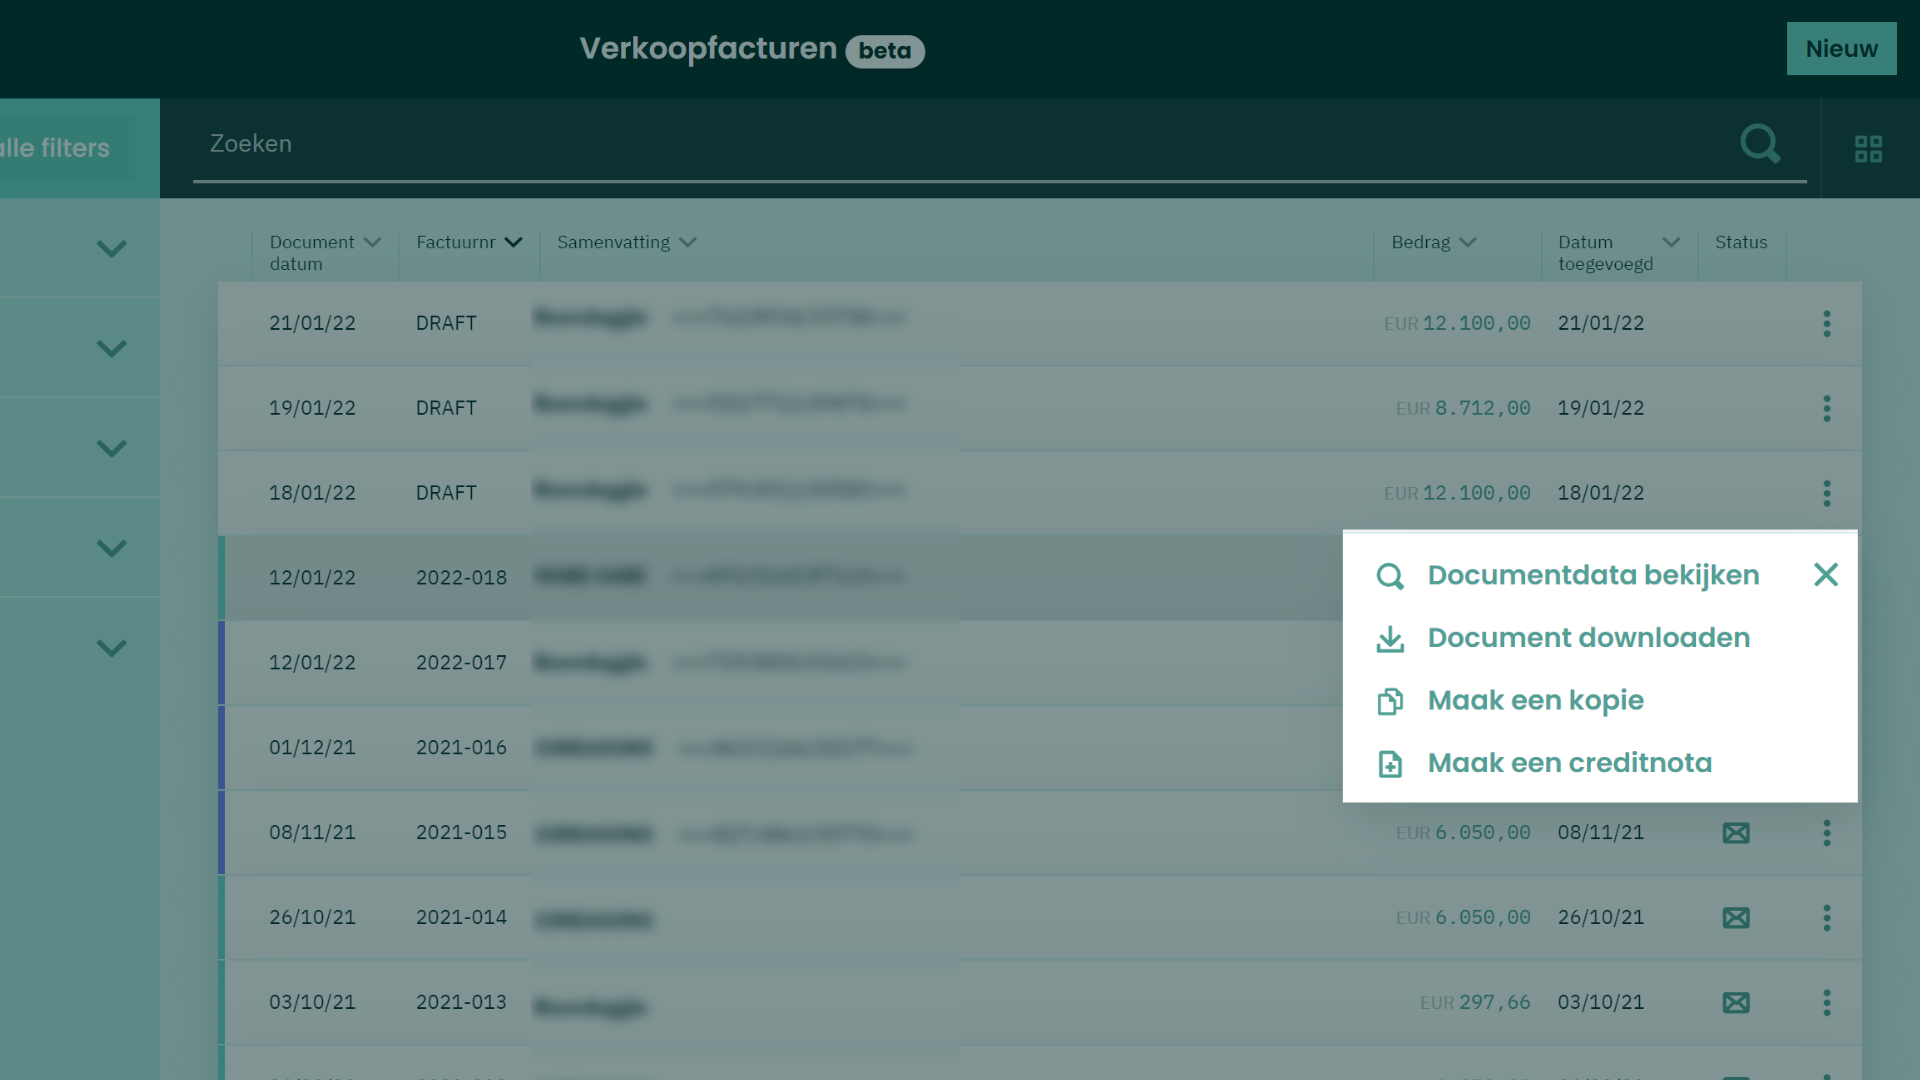Click creditnota document icon in menu
This screenshot has width=1920, height=1080.
tap(1390, 764)
